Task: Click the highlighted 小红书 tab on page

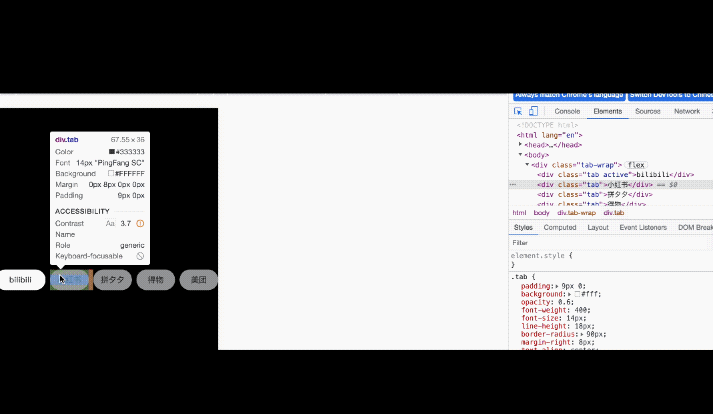Action: click(69, 279)
